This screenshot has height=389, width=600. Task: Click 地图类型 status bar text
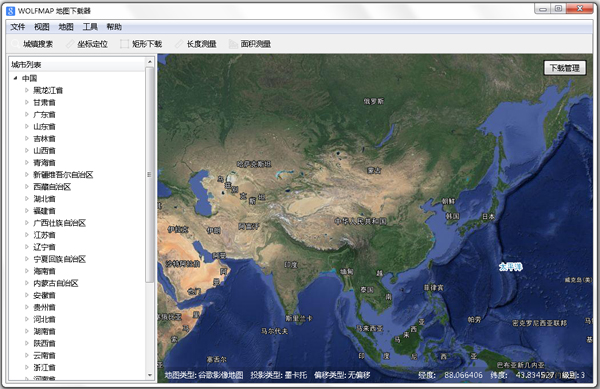tap(204, 375)
